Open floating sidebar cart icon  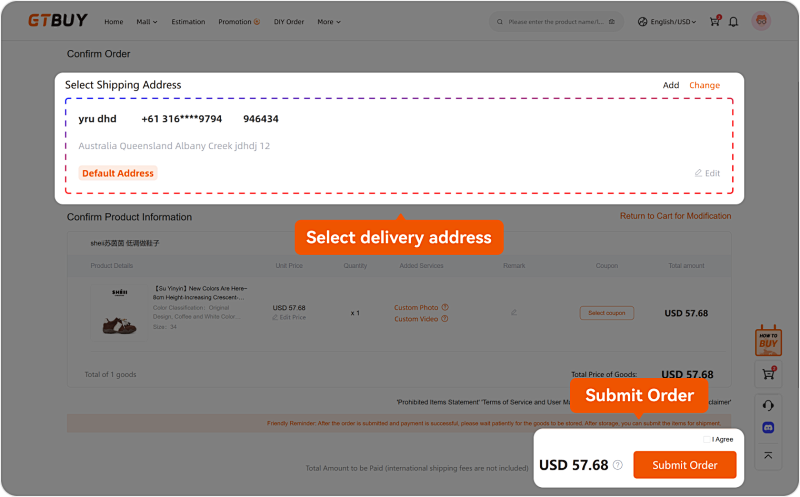pyautogui.click(x=768, y=374)
